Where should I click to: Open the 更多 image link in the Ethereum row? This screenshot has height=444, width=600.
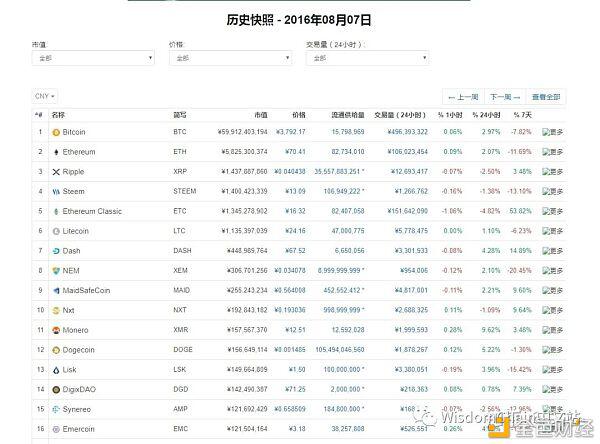click(x=553, y=152)
